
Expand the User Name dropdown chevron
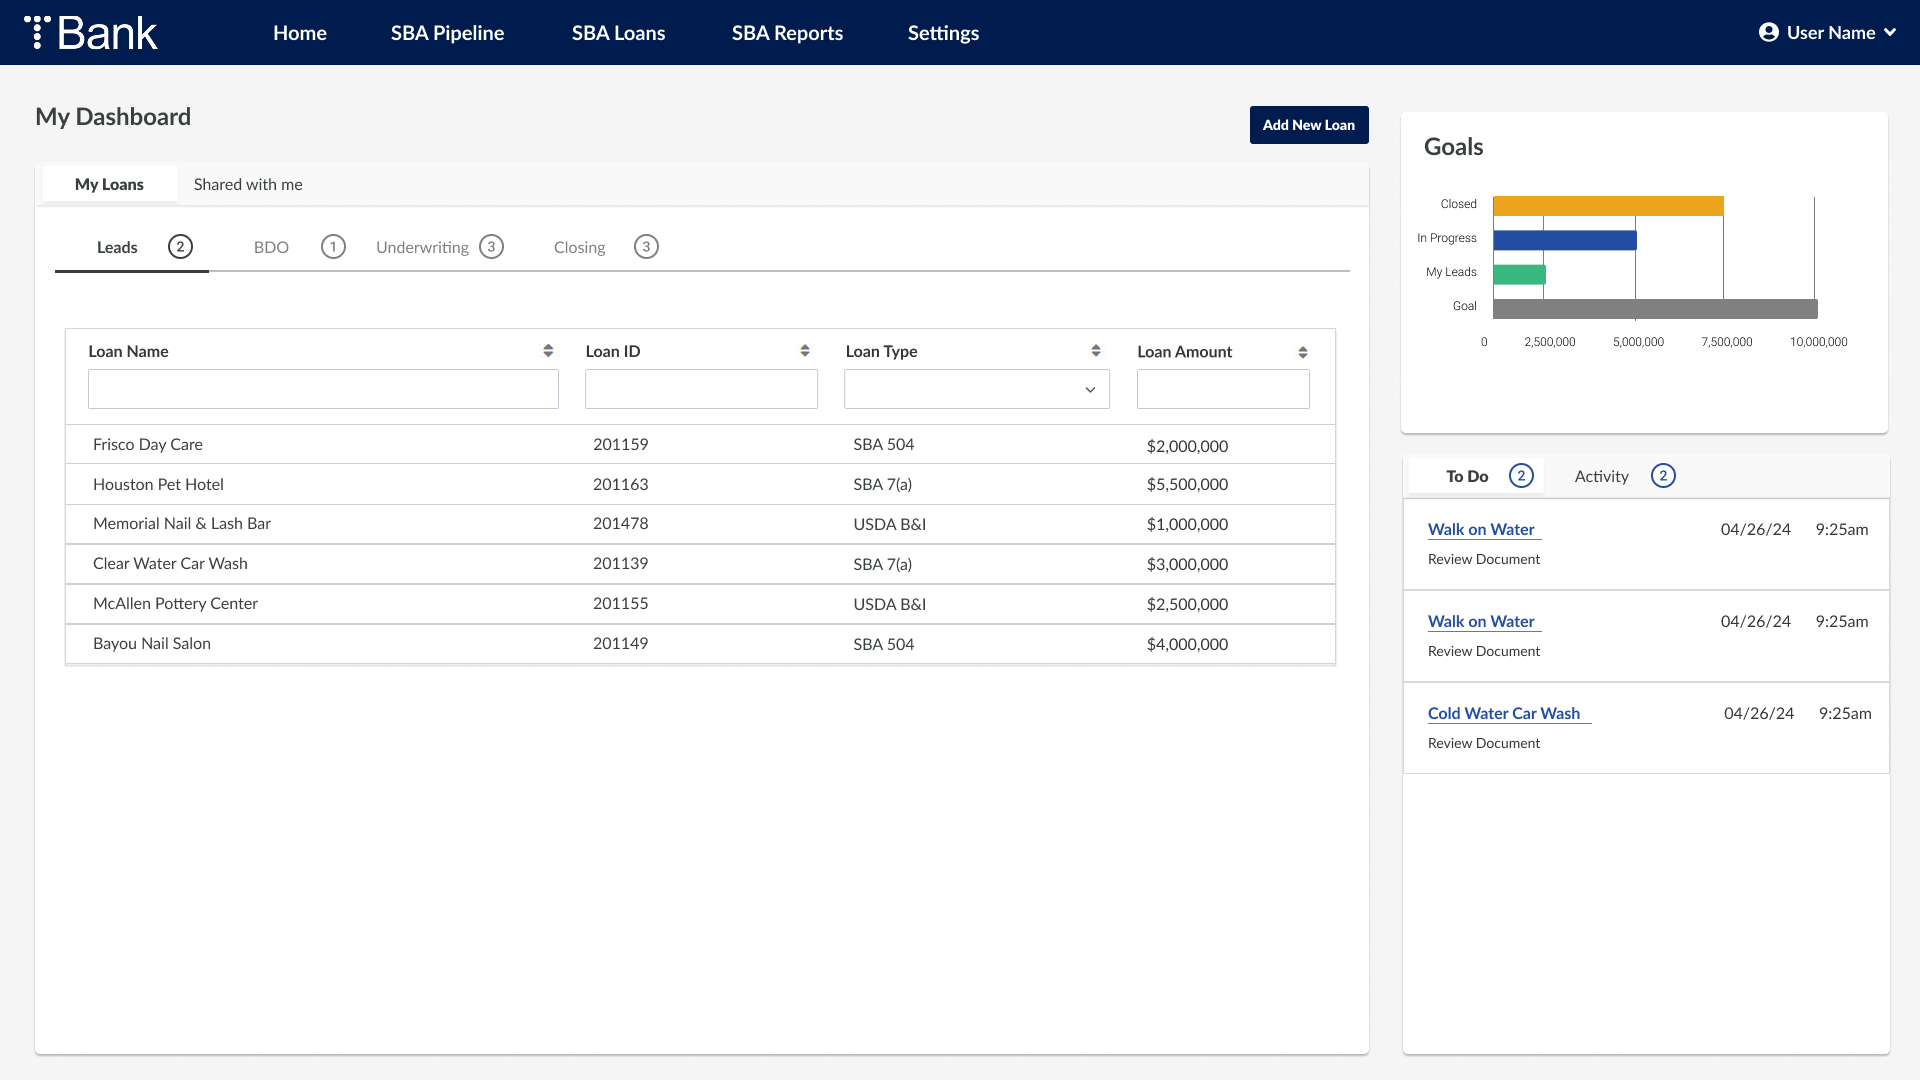point(1890,32)
